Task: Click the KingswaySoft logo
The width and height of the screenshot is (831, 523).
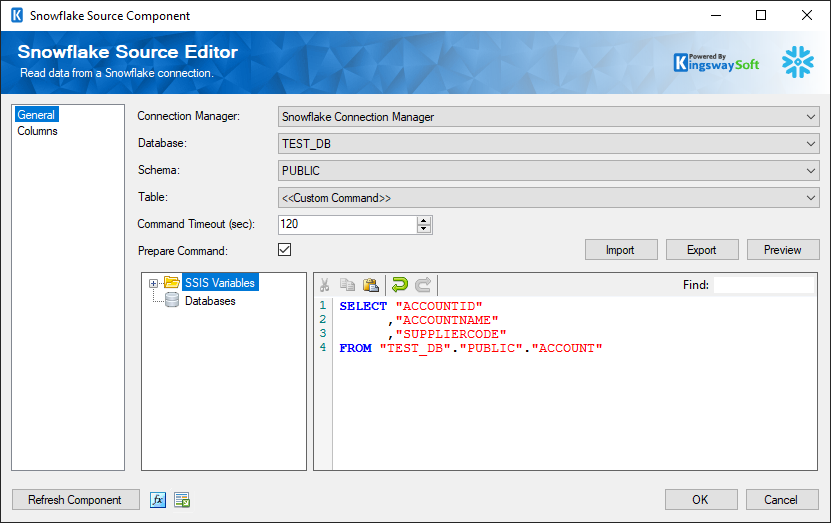Action: click(x=717, y=63)
